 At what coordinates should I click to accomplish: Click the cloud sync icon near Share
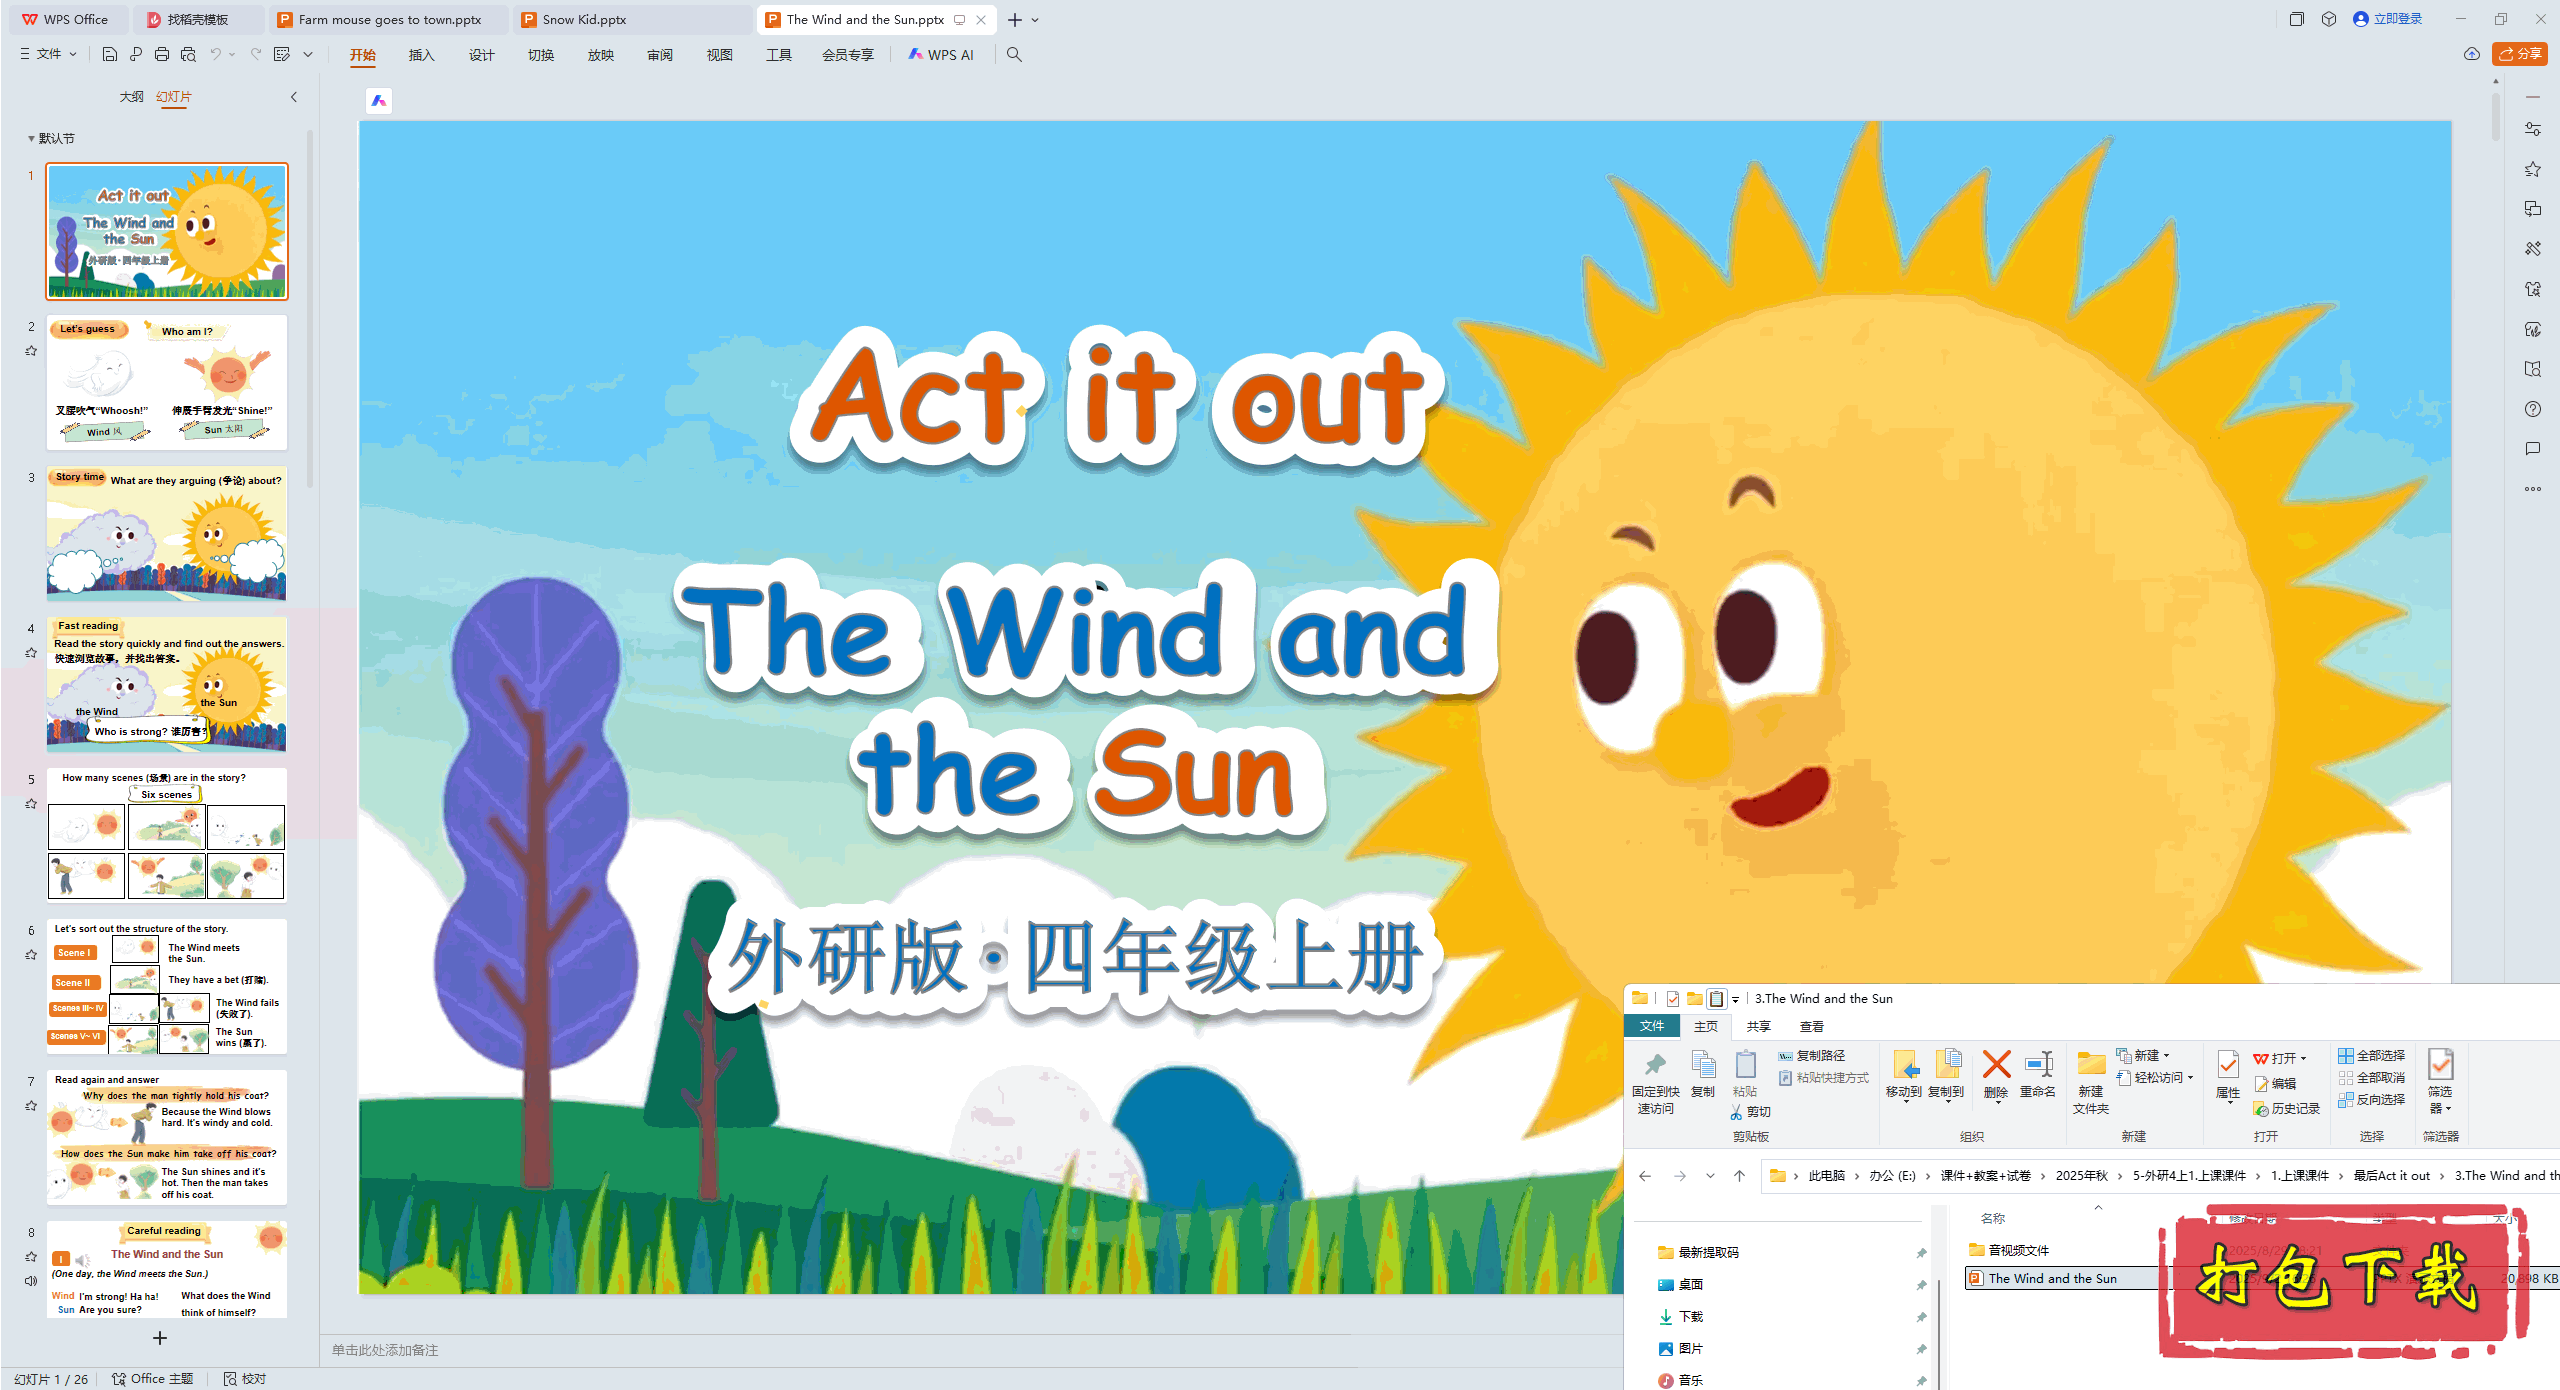2472,54
